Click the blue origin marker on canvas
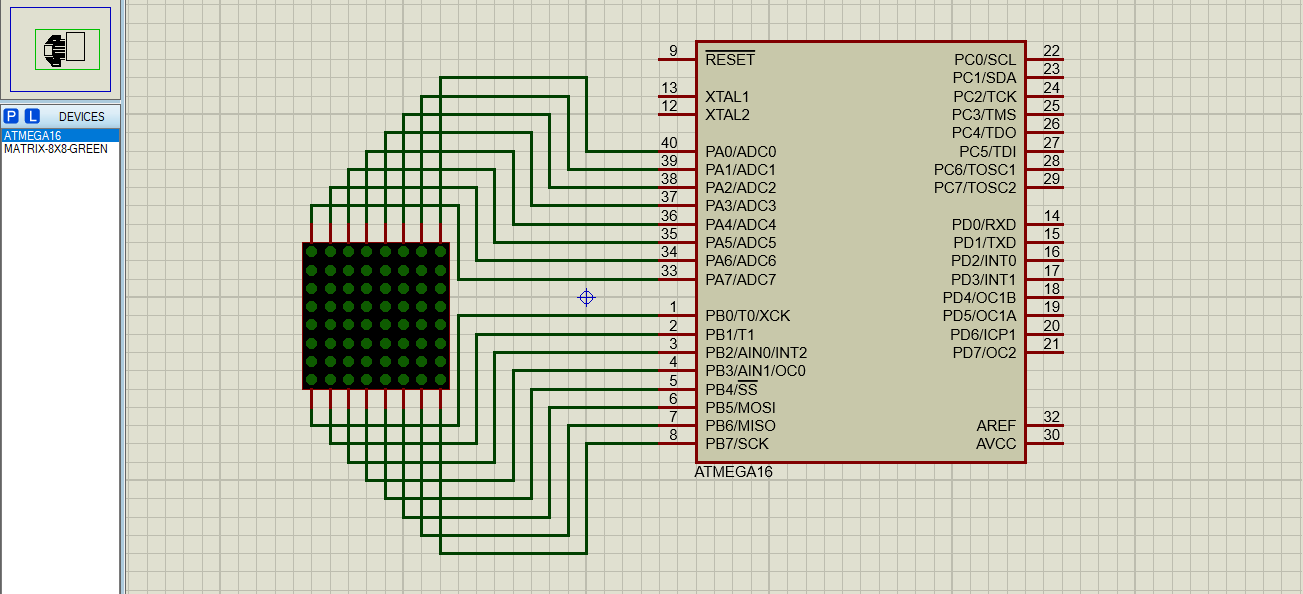Viewport: 1303px width, 594px height. pyautogui.click(x=587, y=297)
